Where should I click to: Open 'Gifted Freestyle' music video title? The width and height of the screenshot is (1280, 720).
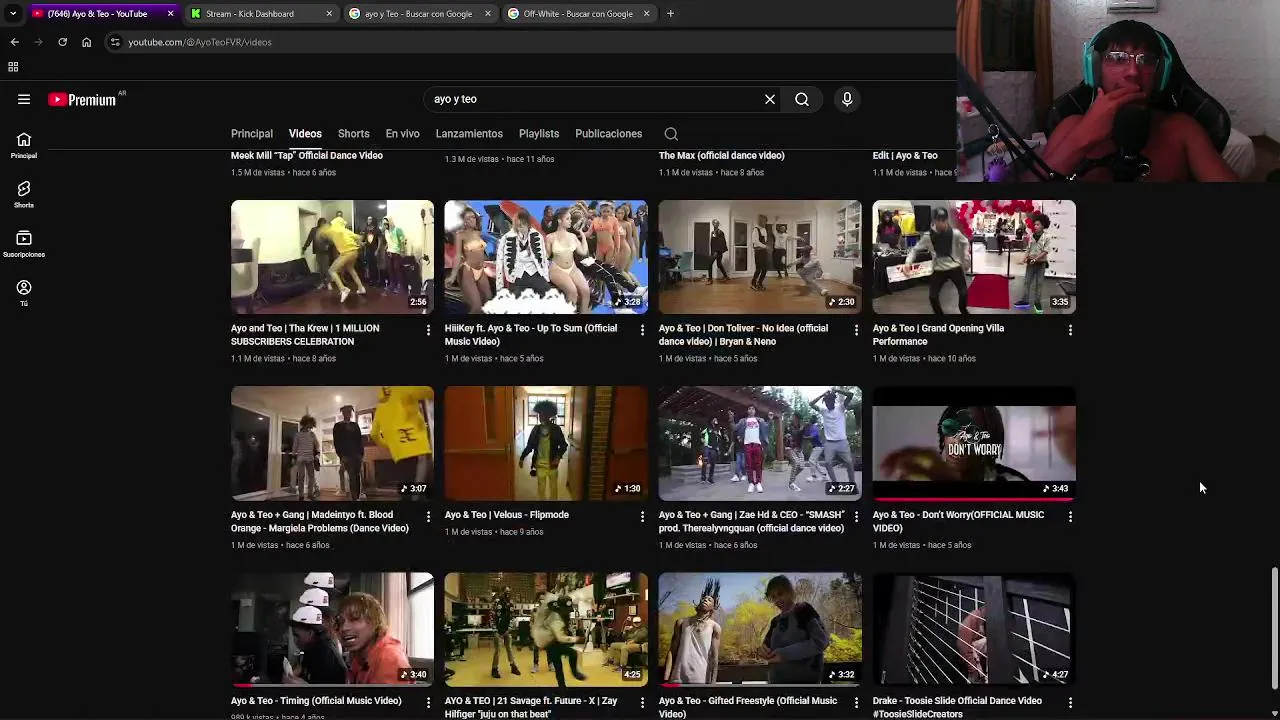click(748, 707)
